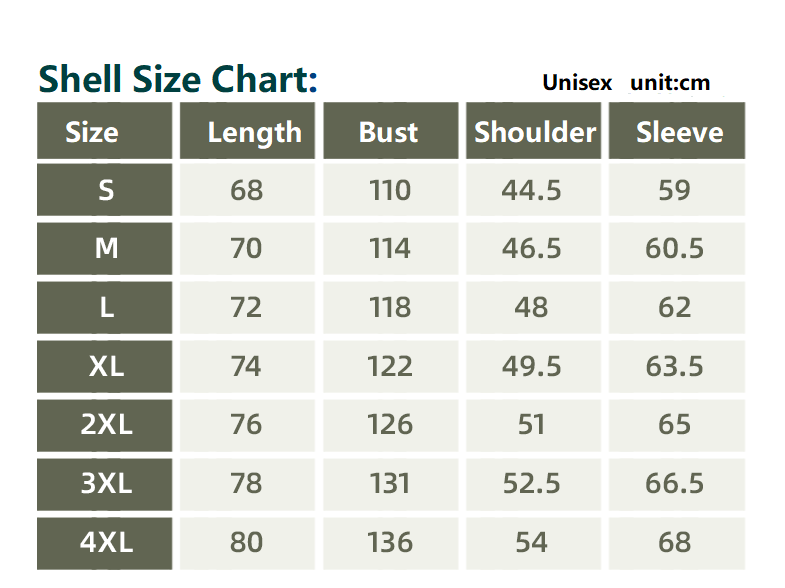Select the 3XL size row label
Screen dimensions: 785x588
pyautogui.click(x=106, y=483)
